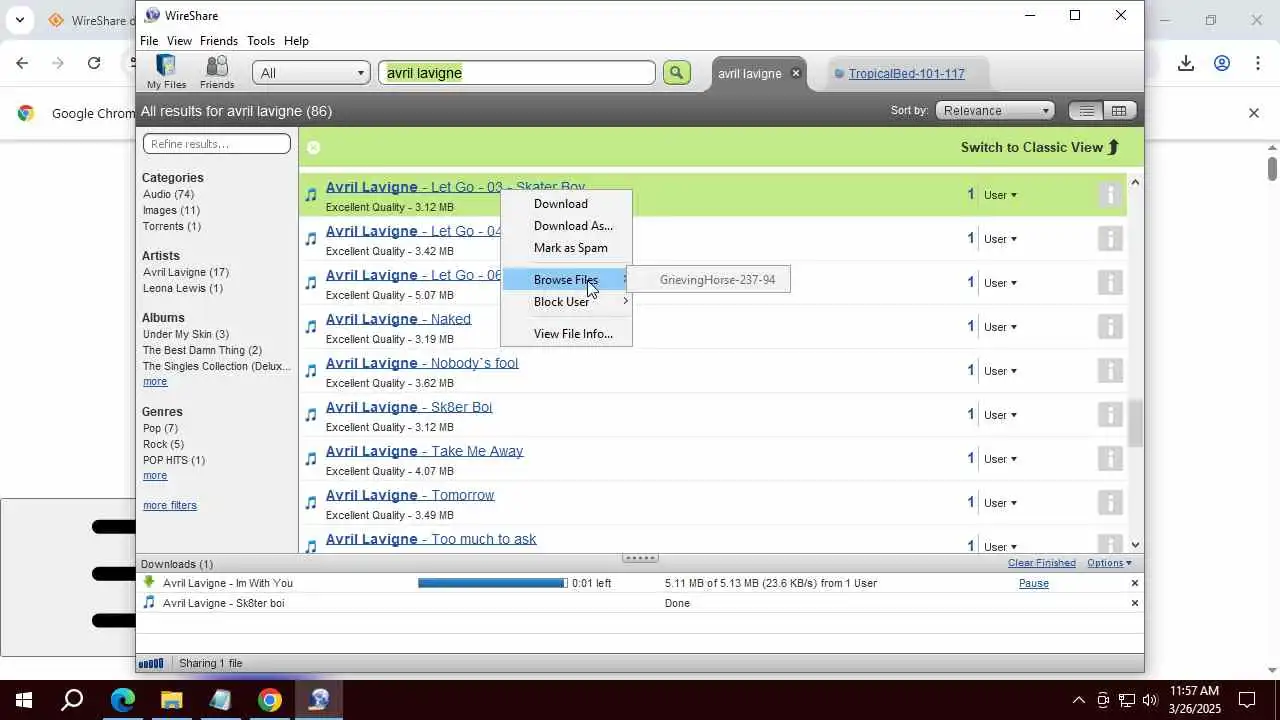
Task: Open Google Chrome from taskbar
Action: tap(269, 700)
